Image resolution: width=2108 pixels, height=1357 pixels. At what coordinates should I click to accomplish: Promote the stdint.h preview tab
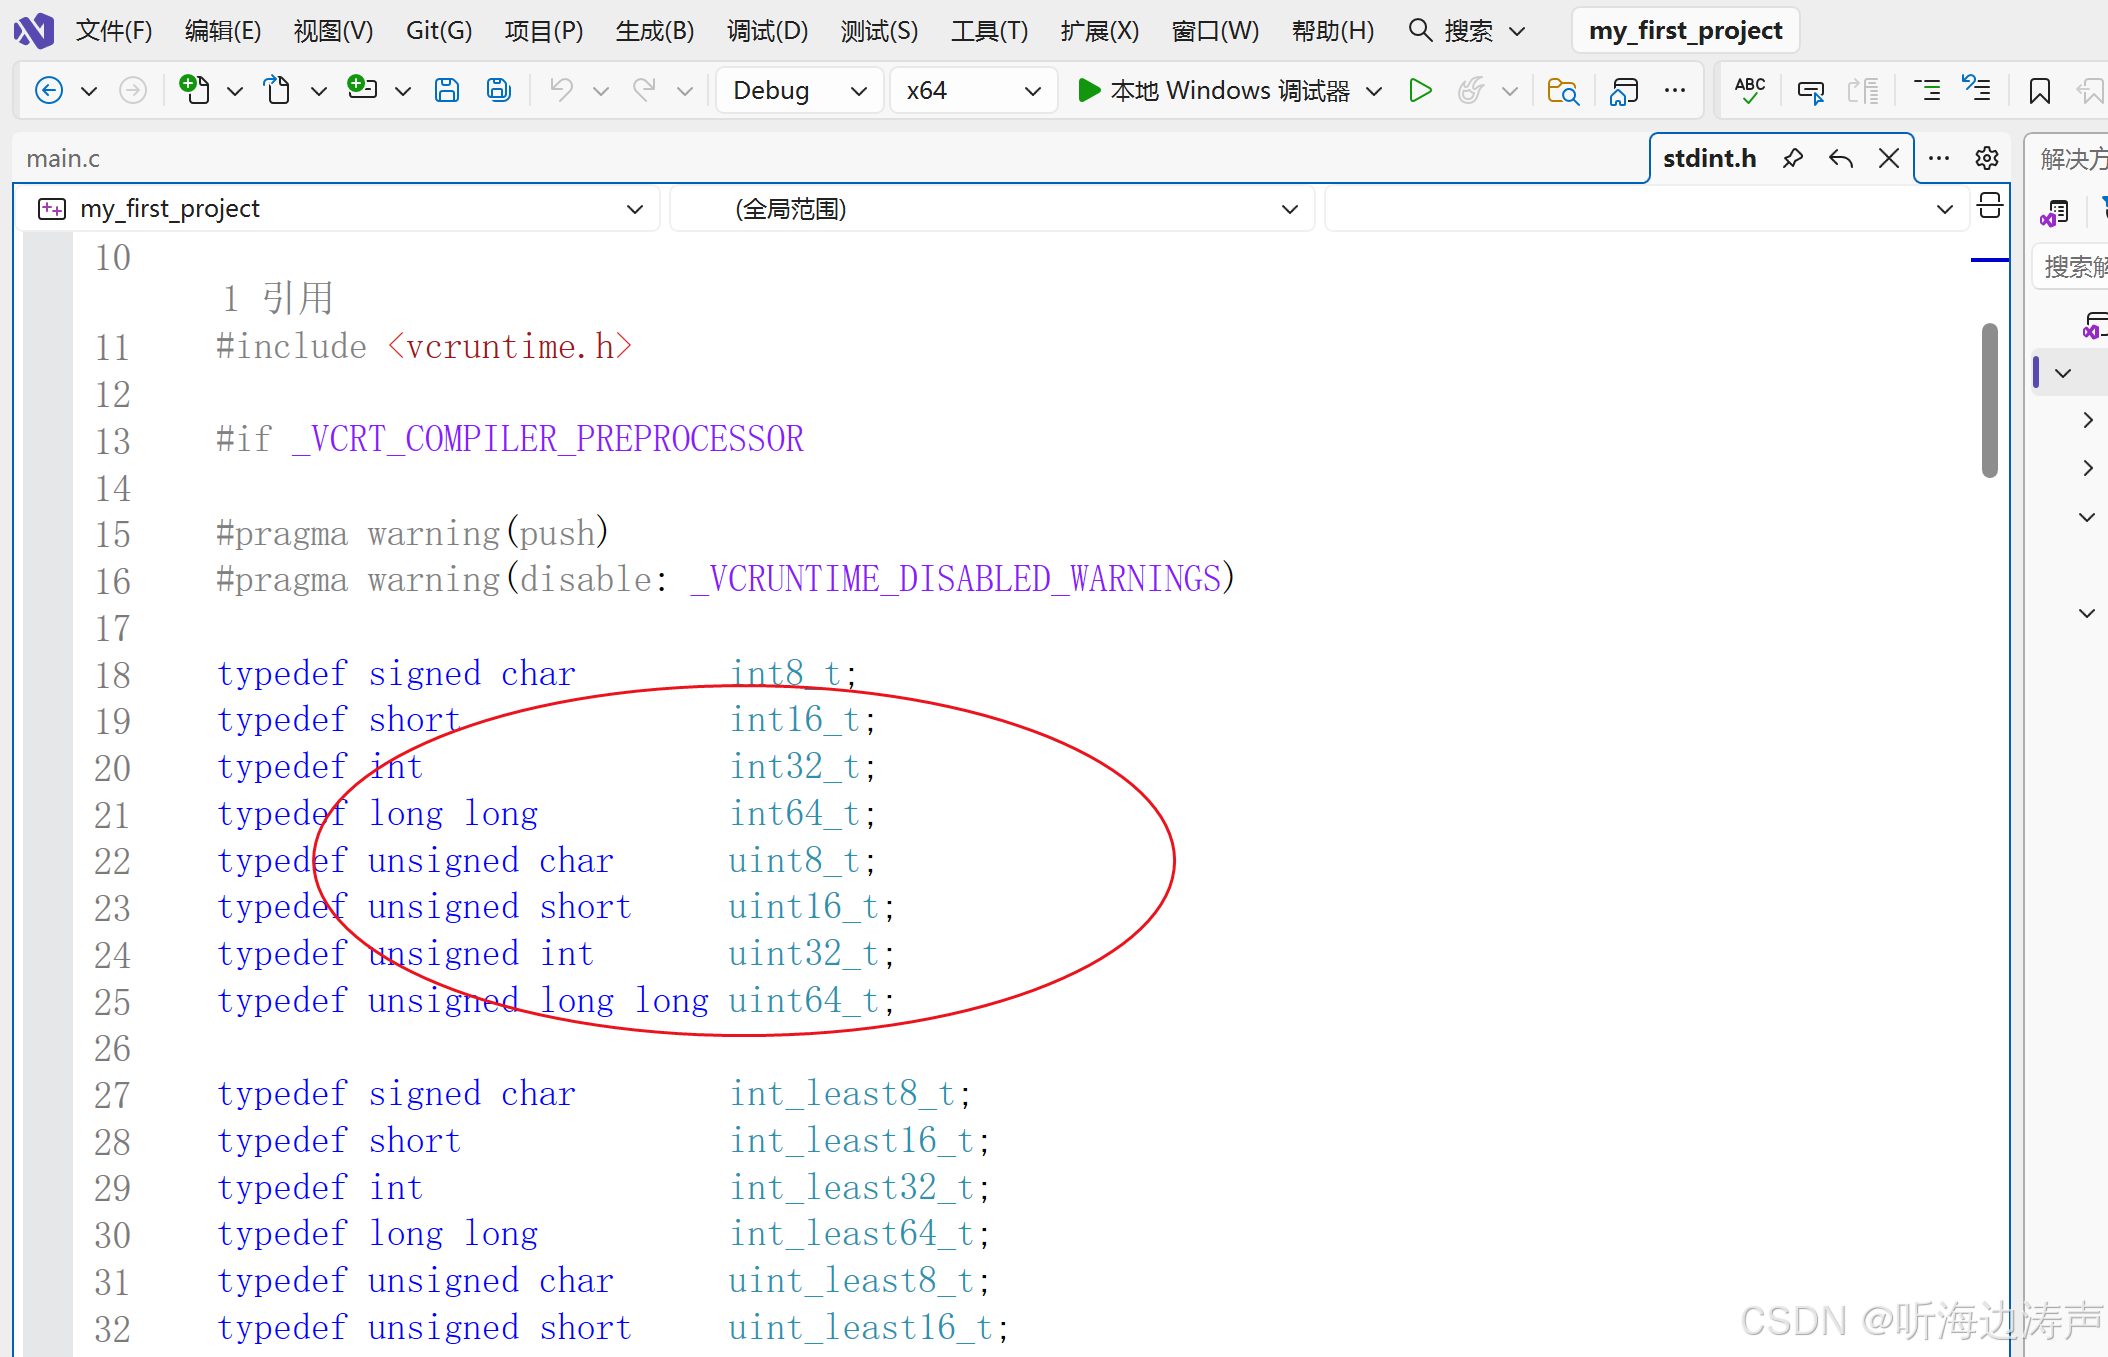point(1841,158)
